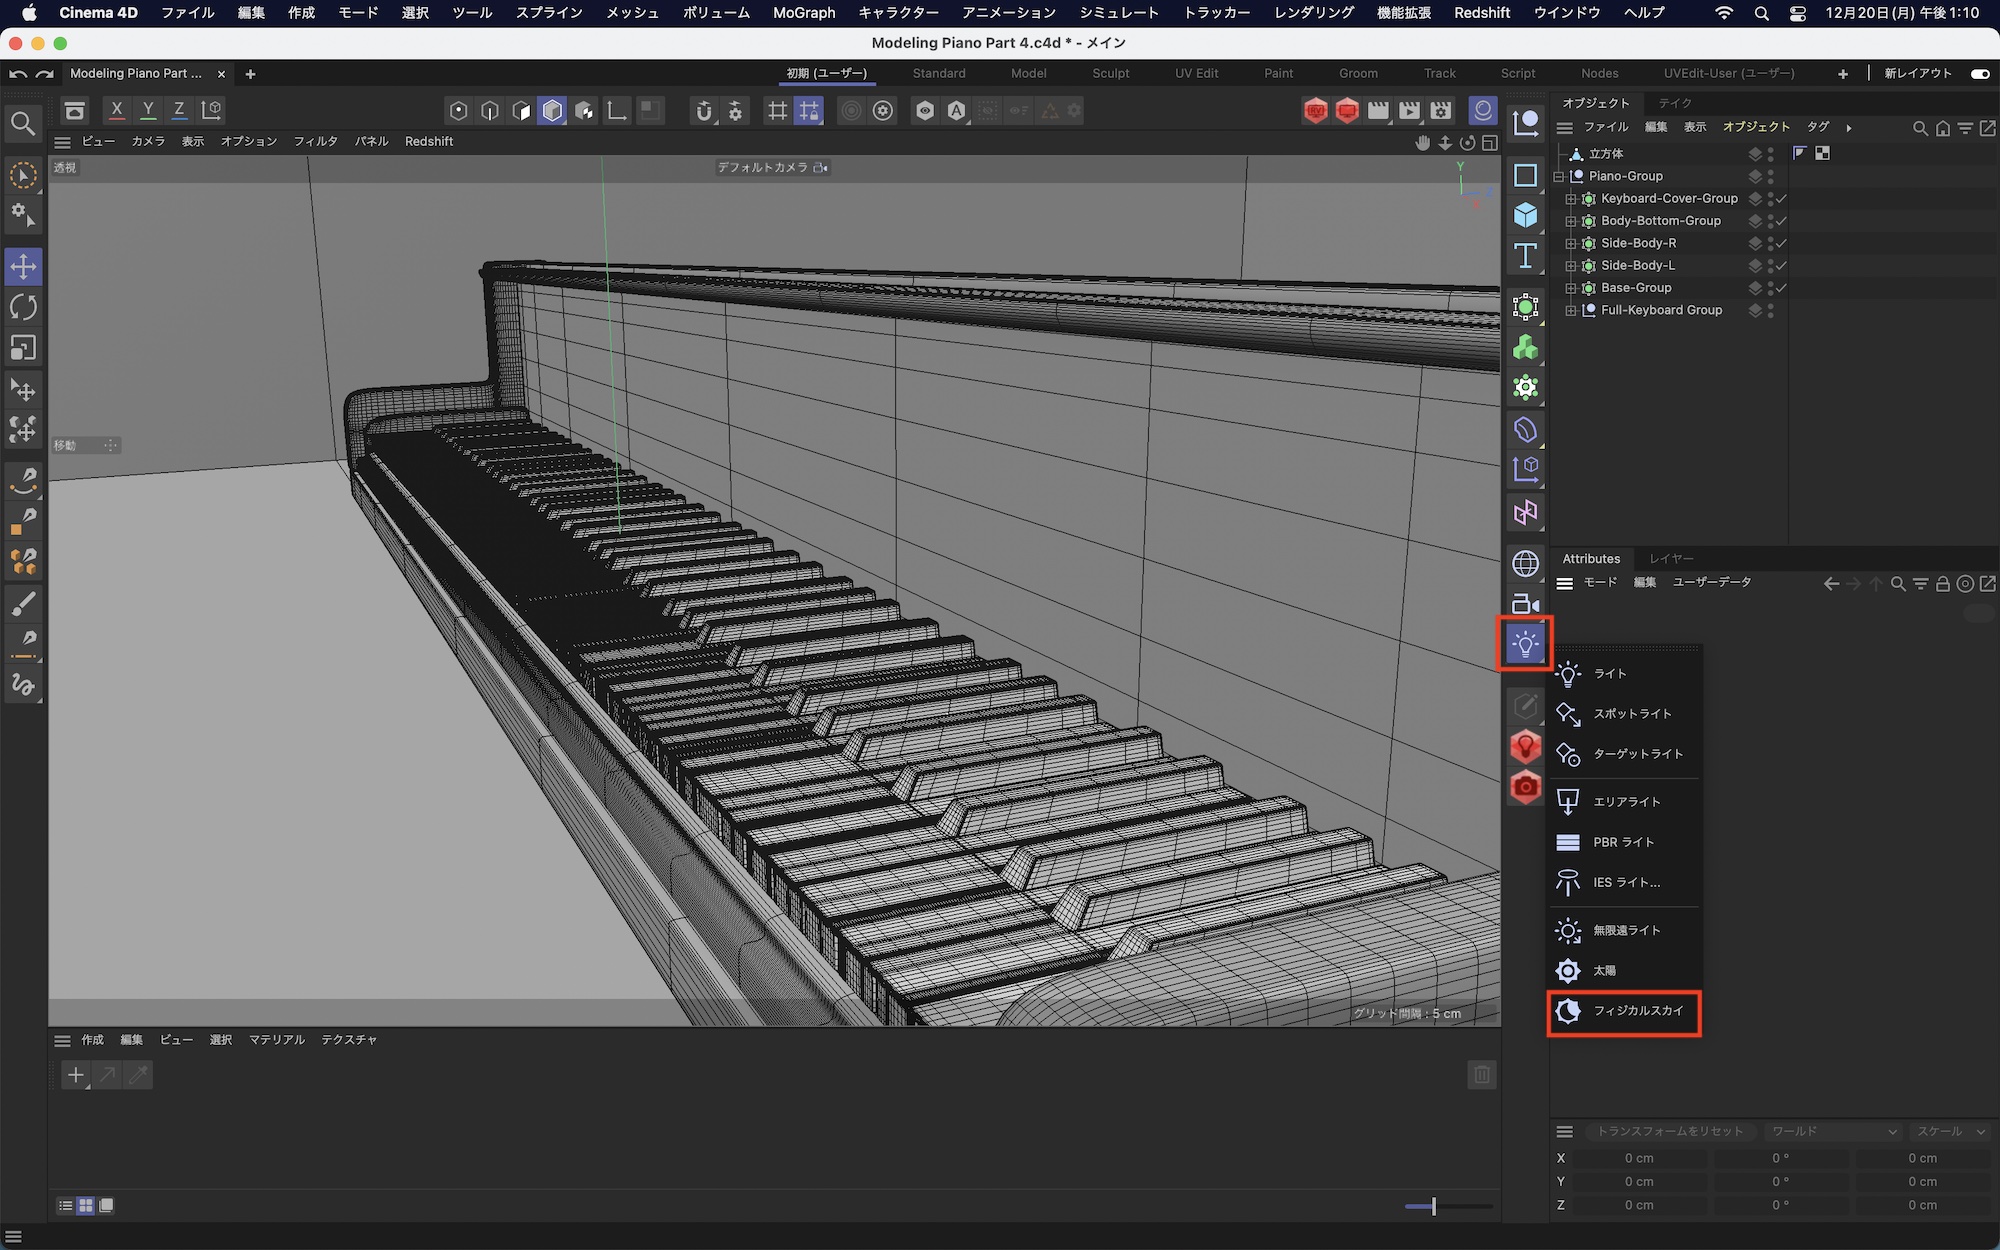Enable snapping with the highlighted snap icon
Screen dimensions: 2000x1250
(809, 110)
